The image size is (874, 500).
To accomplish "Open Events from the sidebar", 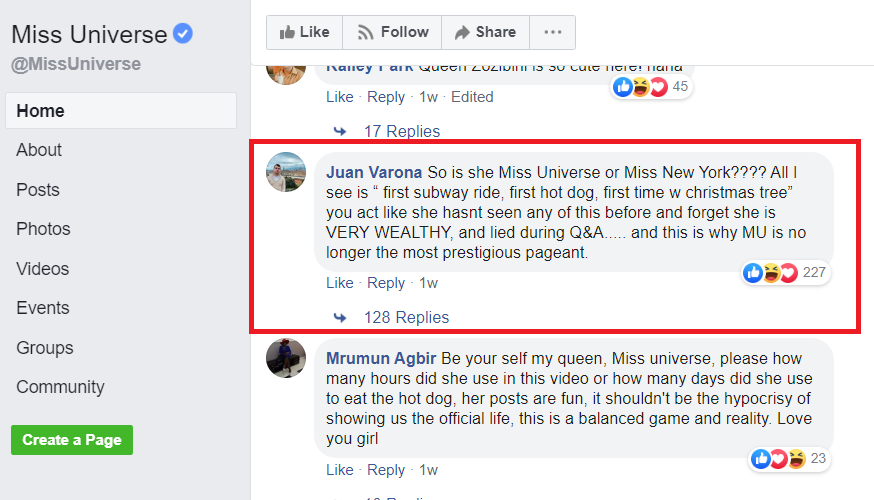I will pos(43,308).
